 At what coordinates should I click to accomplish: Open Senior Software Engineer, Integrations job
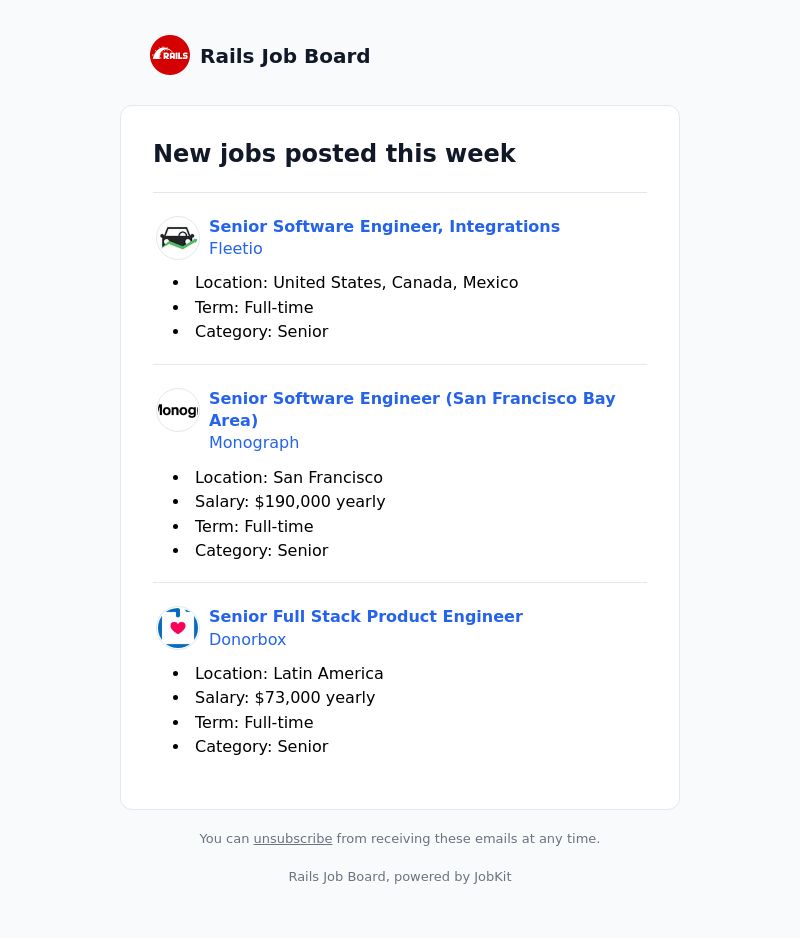point(384,226)
